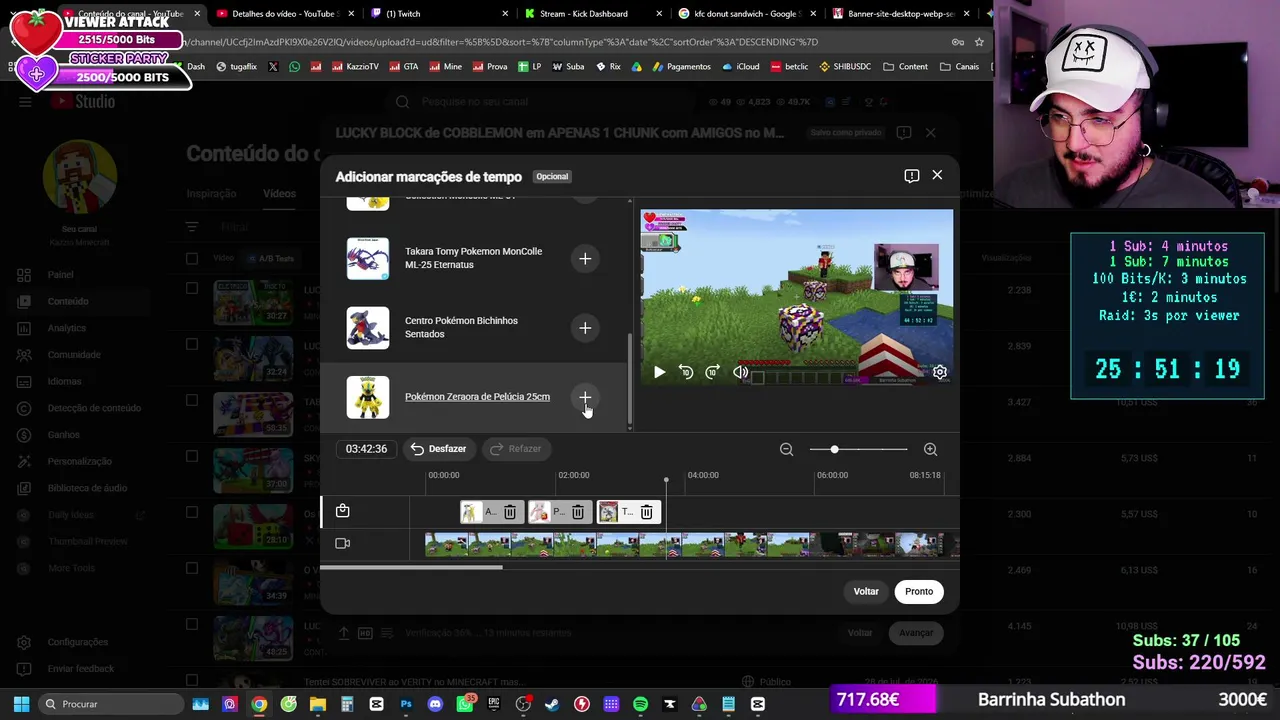The height and width of the screenshot is (720, 1280).
Task: Click the Refazer redo button
Action: [516, 449]
